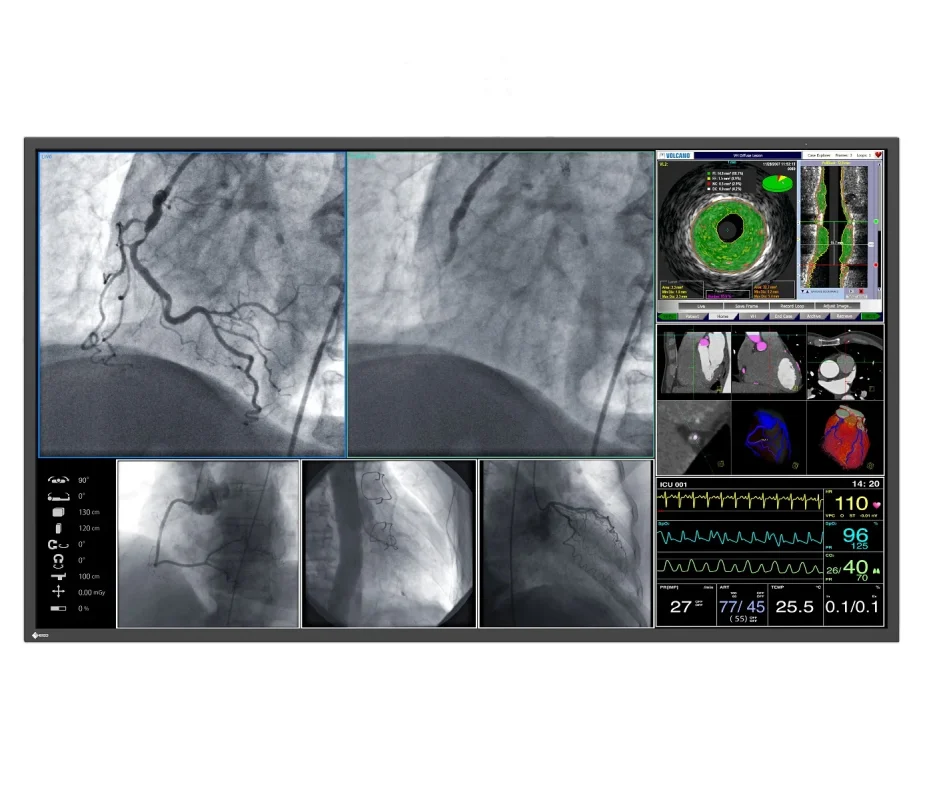
Task: Click the triangle expander below the longitudinal view
Action: click(805, 291)
